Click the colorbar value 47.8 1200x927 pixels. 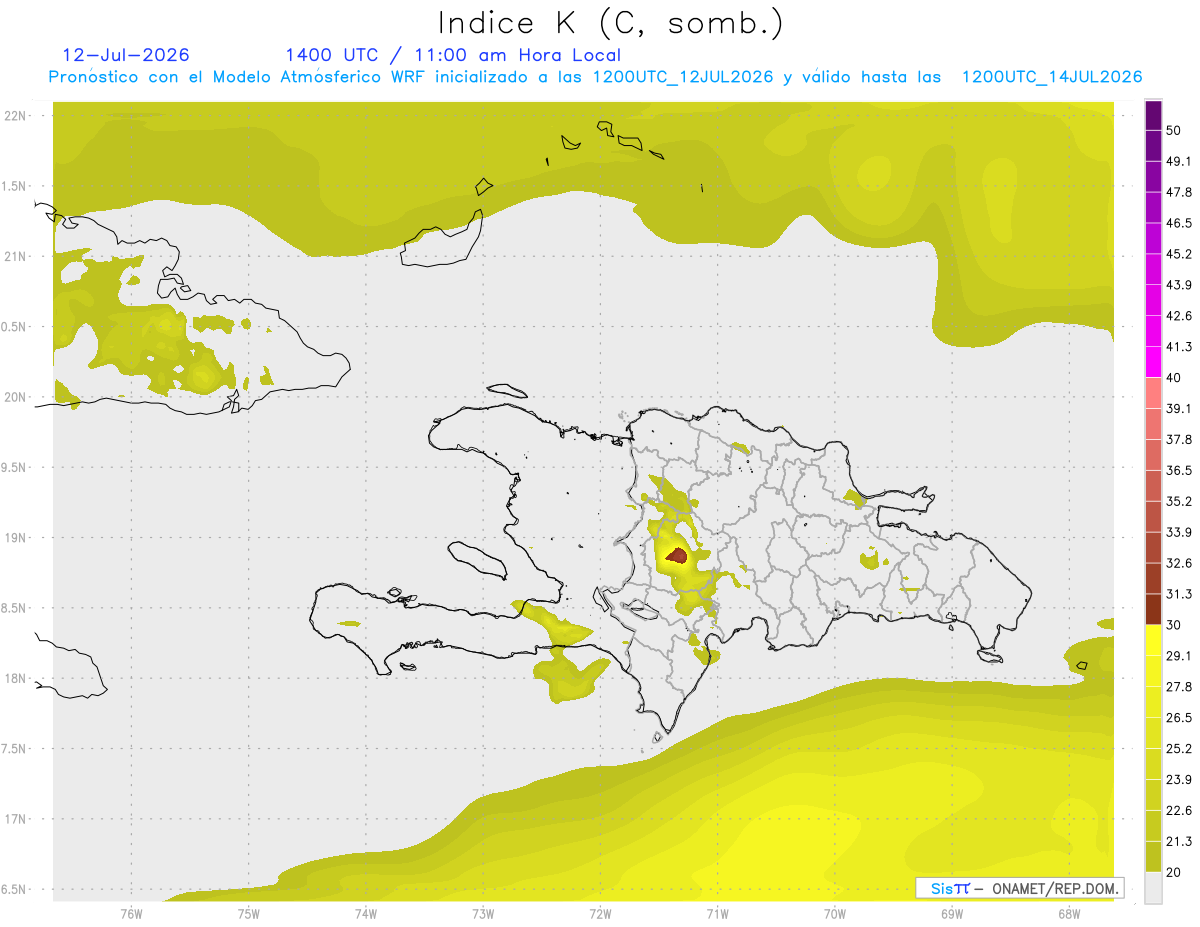(x=1179, y=192)
